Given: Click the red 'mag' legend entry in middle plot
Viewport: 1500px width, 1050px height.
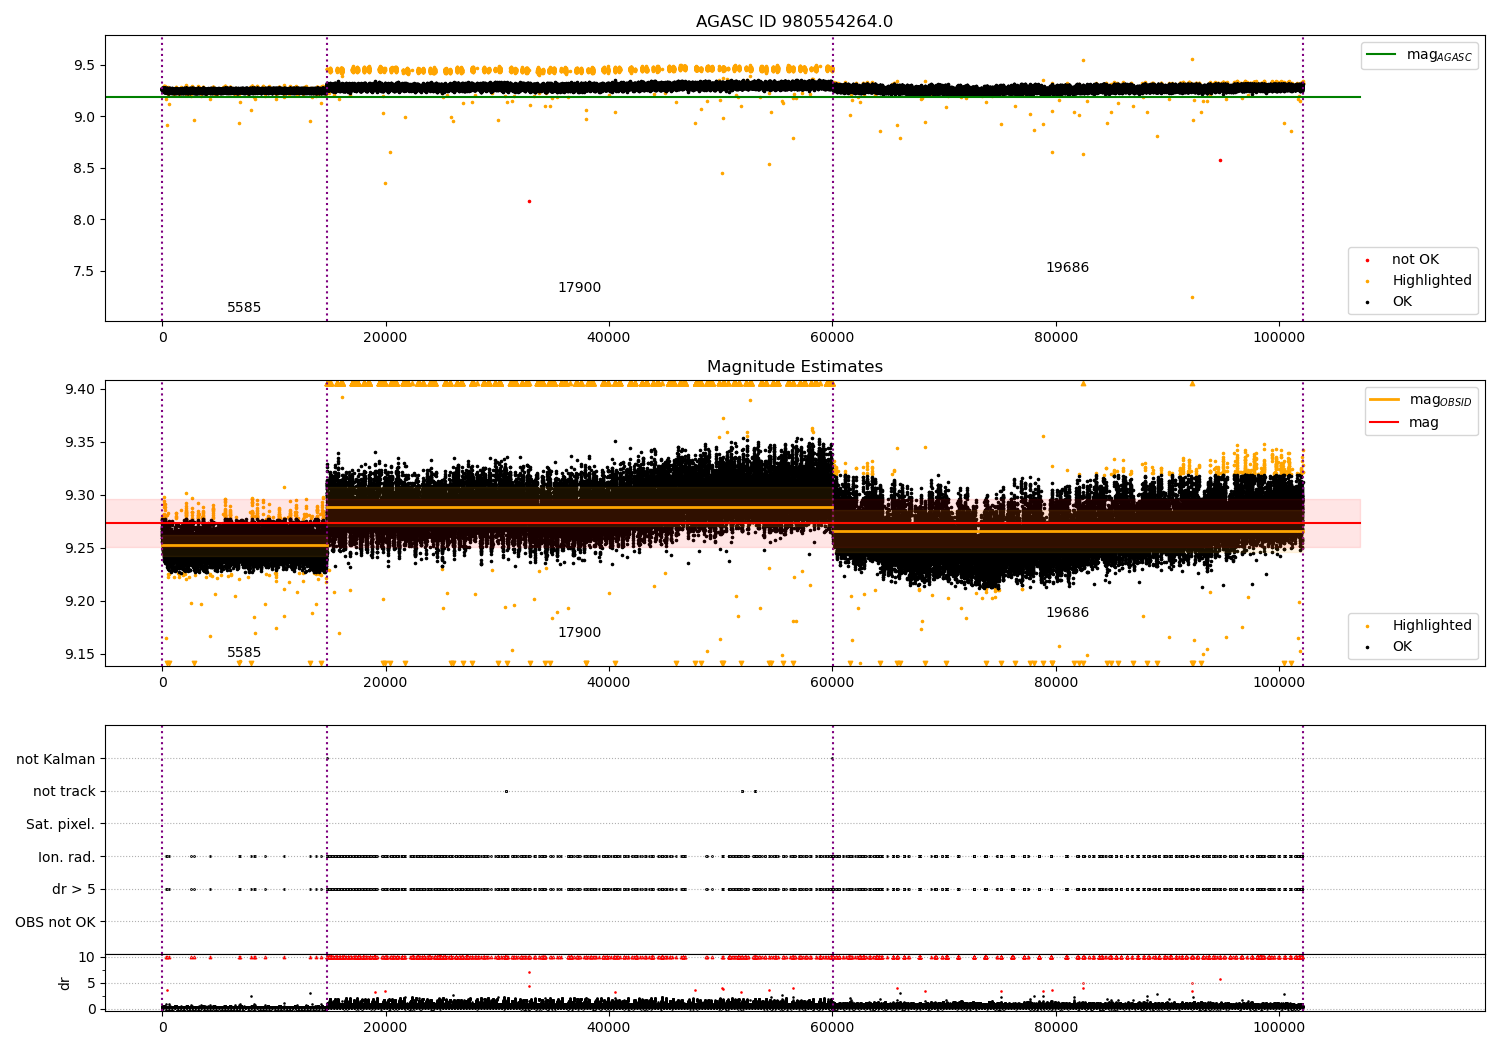Looking at the screenshot, I should [x=1405, y=423].
